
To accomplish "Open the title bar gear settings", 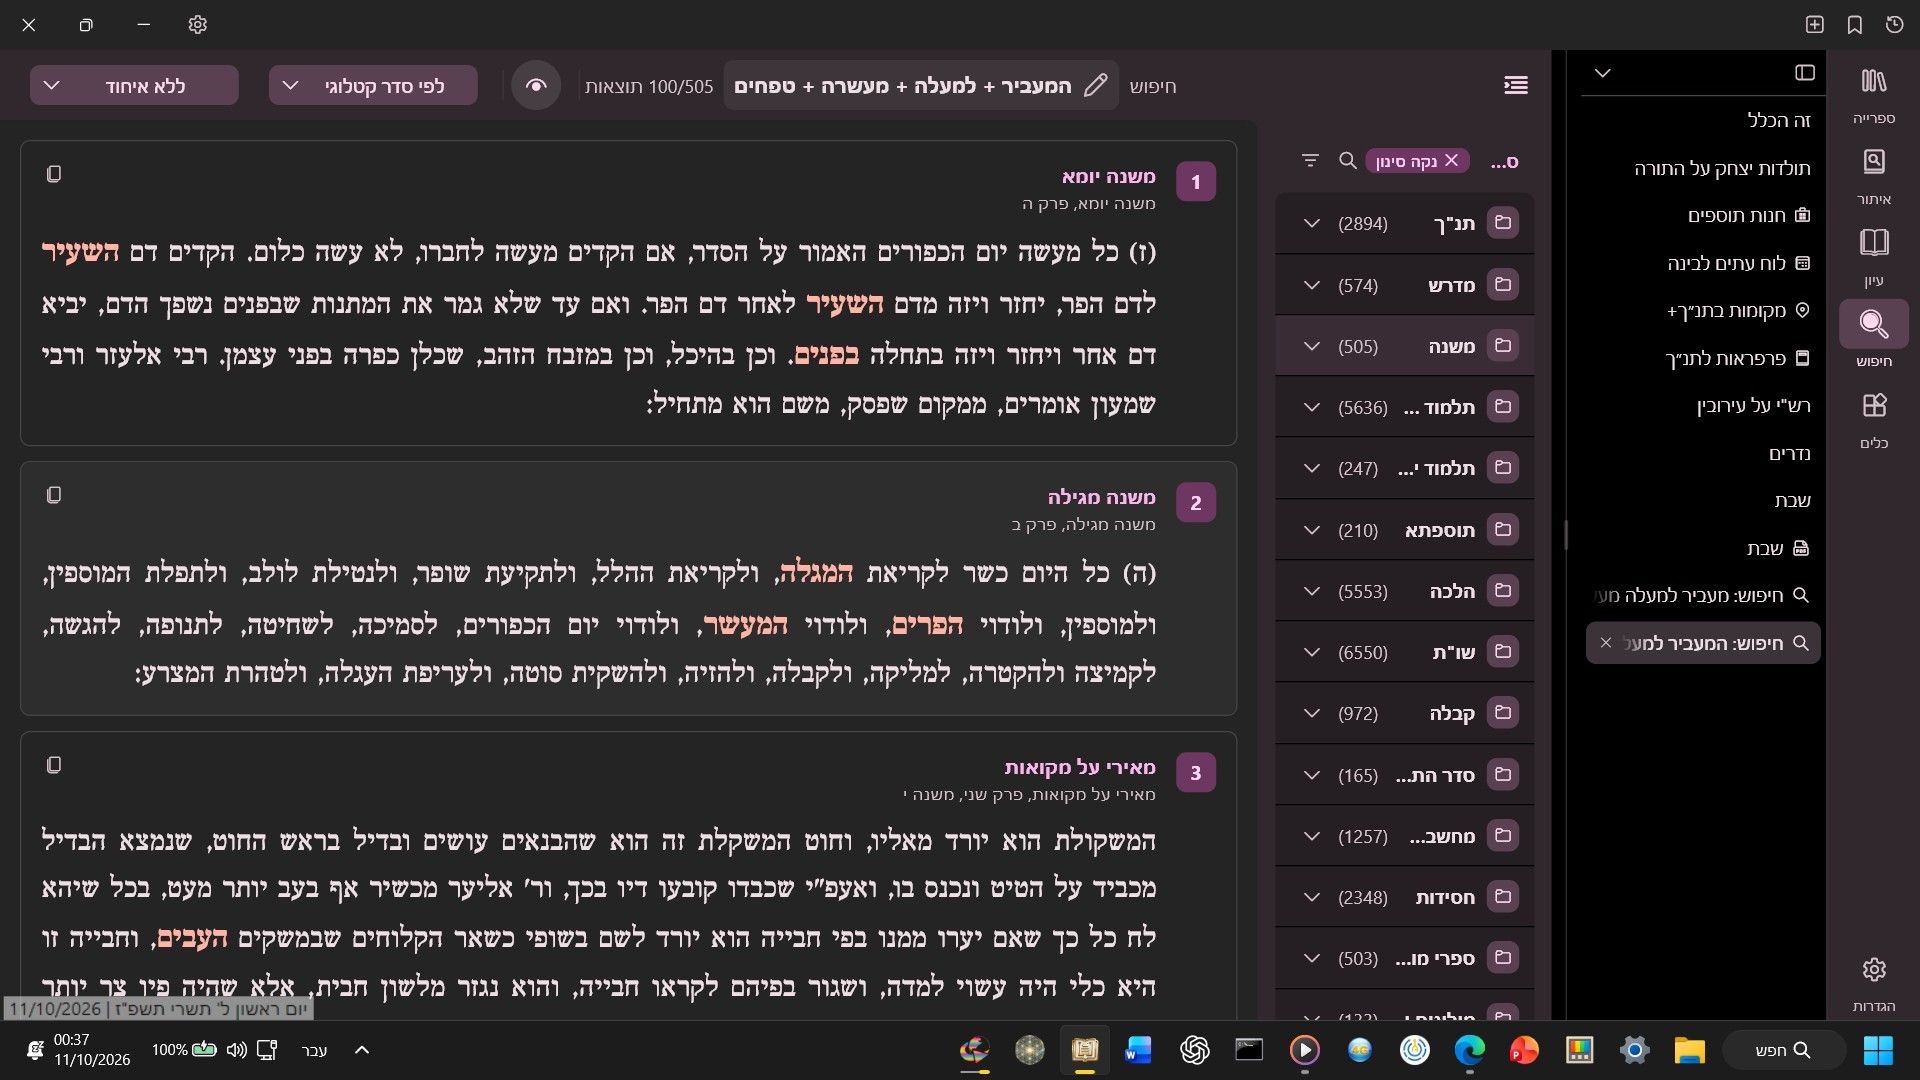I will (x=198, y=25).
